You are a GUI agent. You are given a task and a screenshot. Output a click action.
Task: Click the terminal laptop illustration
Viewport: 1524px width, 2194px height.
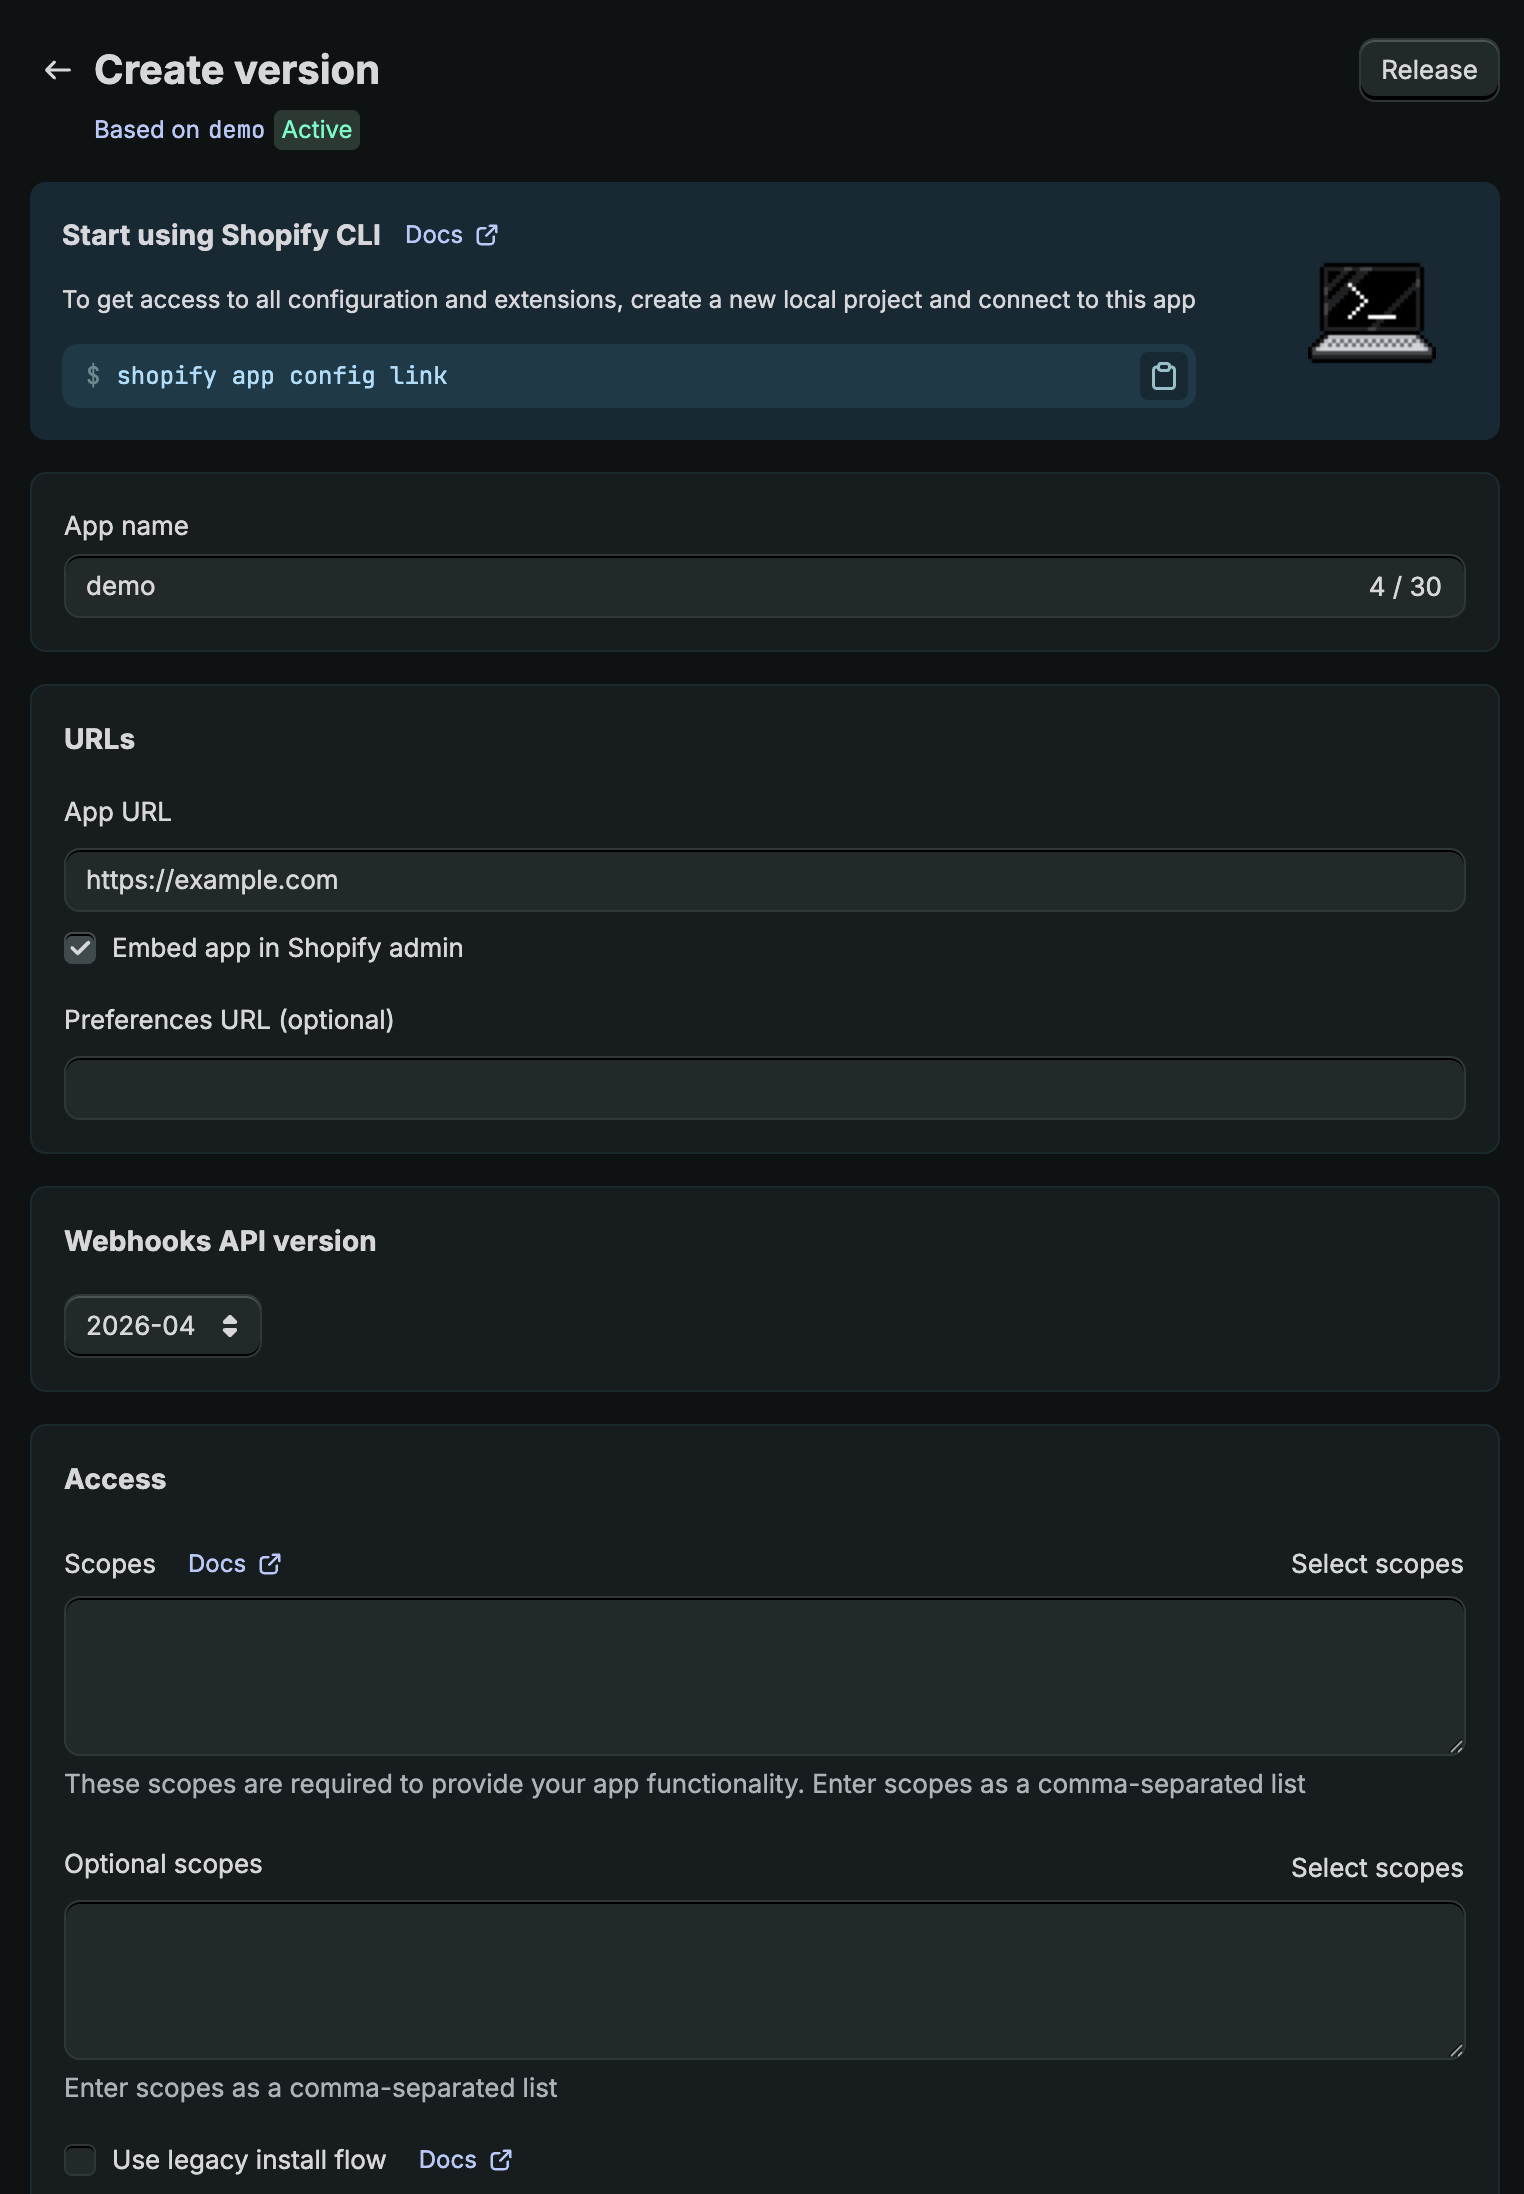(1372, 312)
